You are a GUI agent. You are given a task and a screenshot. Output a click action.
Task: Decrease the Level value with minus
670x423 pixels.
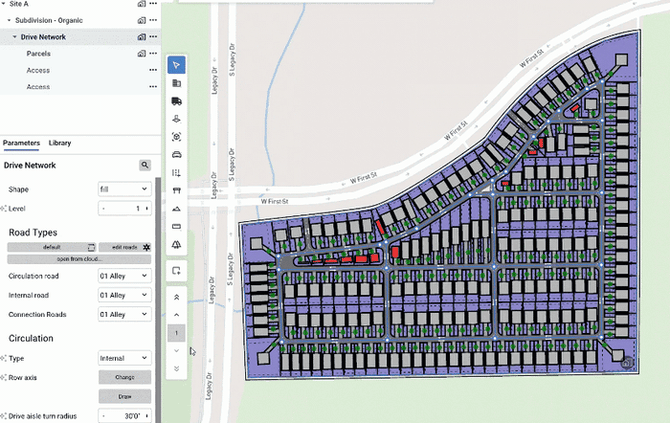point(103,209)
